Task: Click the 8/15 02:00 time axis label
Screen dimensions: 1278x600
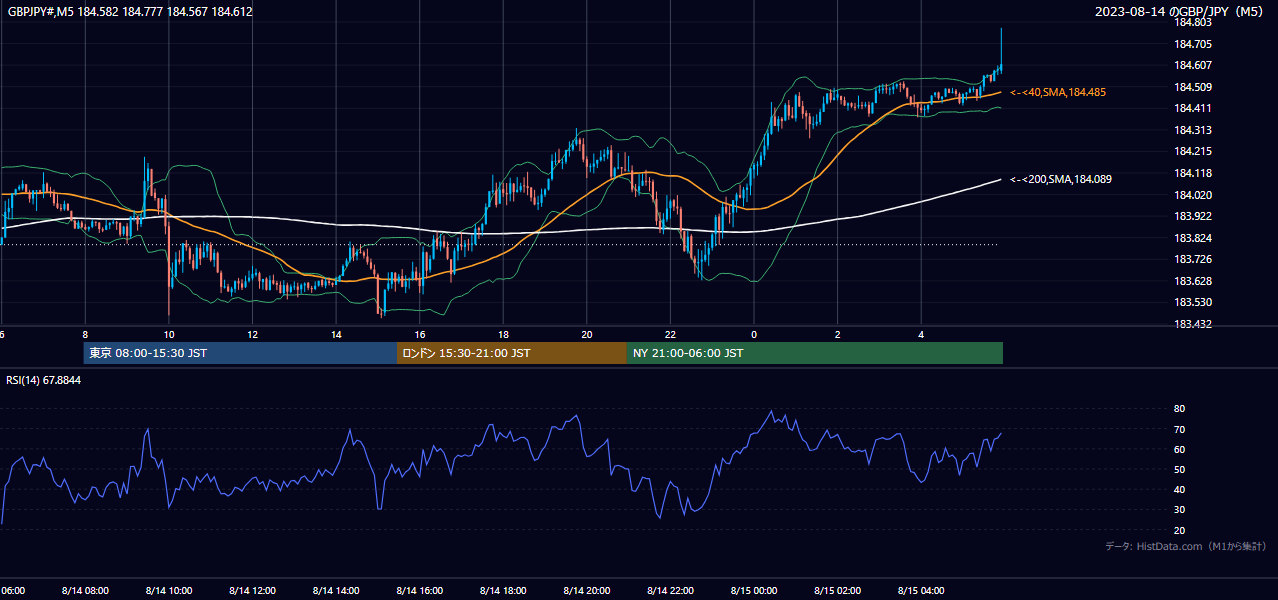Action: 837,591
